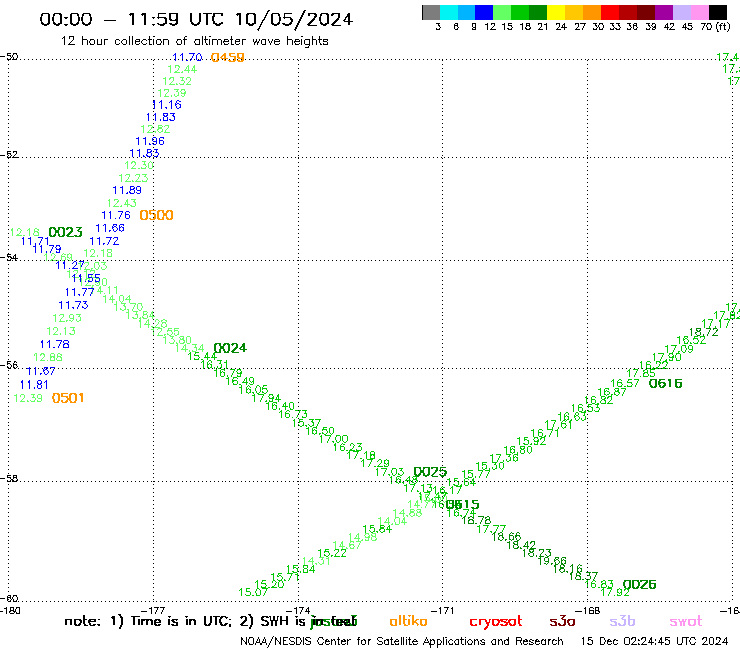The width and height of the screenshot is (740, 650).
Task: Click the -52 latitude axis label
Action: pyautogui.click(x=9, y=154)
